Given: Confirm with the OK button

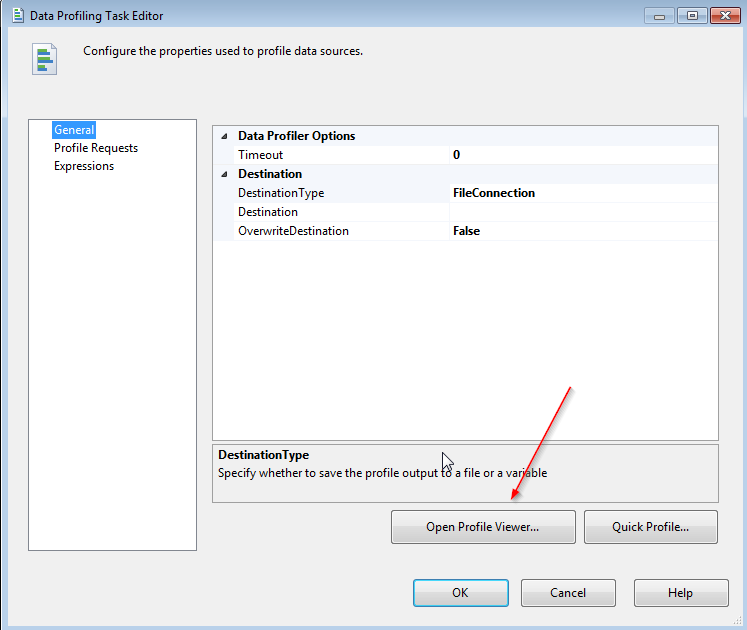Looking at the screenshot, I should point(461,593).
